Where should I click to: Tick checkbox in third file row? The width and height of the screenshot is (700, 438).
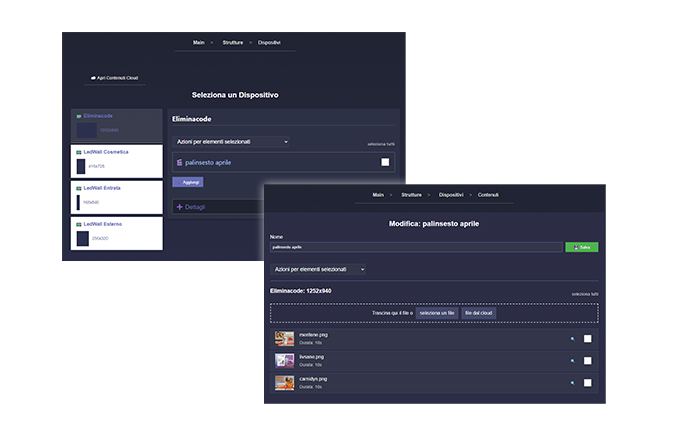[588, 383]
